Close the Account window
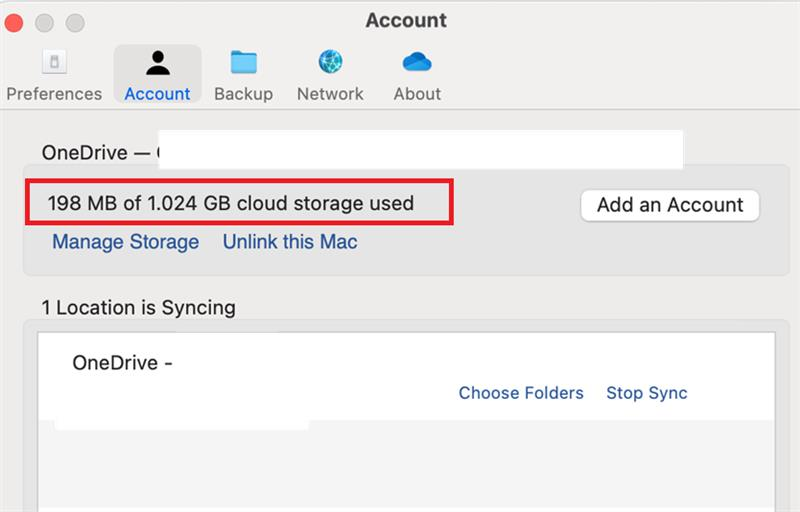800x512 pixels. click(14, 22)
